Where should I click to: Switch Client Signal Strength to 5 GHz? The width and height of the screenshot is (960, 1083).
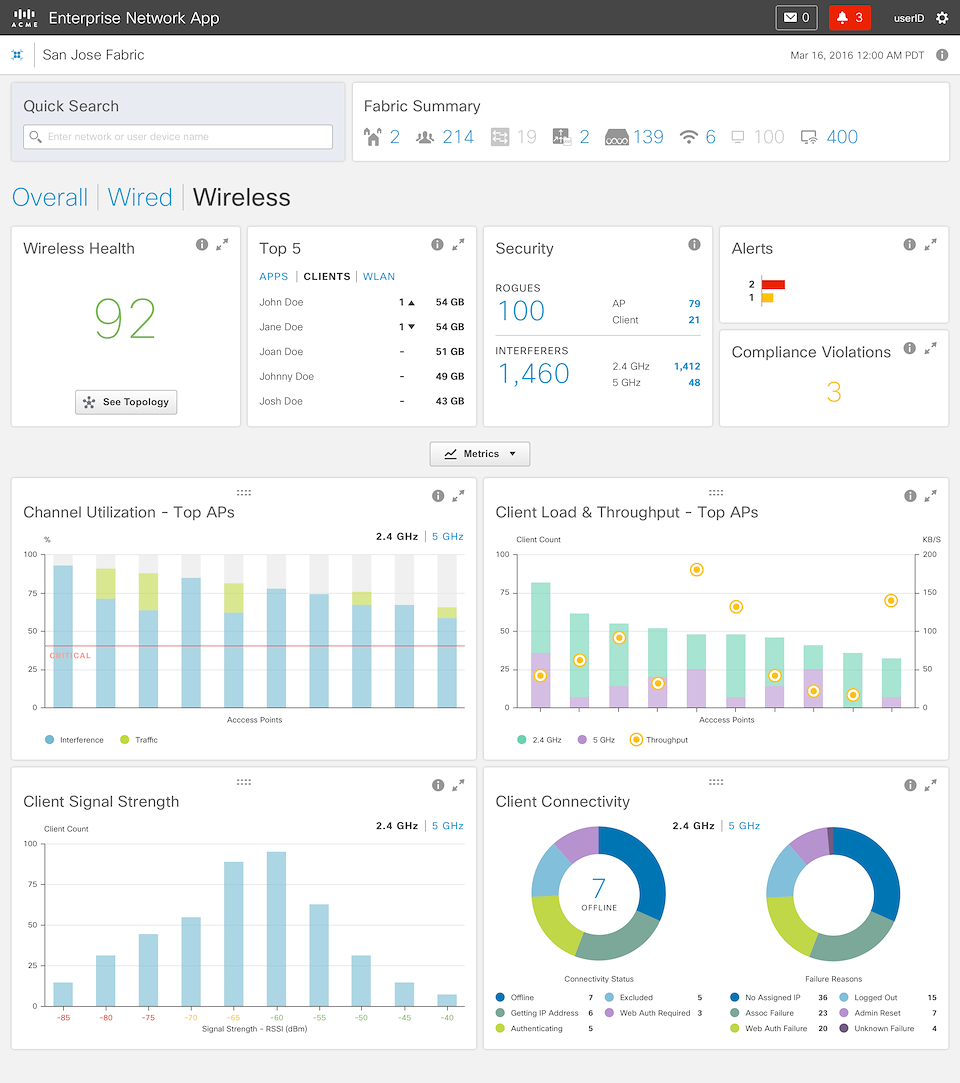(x=448, y=826)
